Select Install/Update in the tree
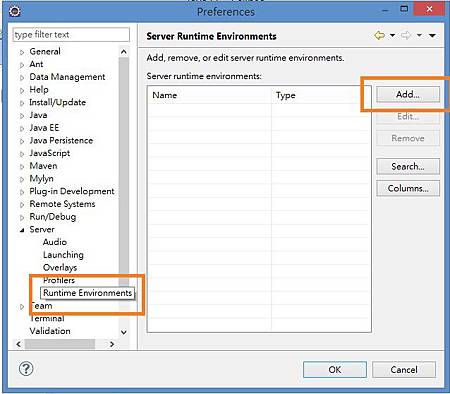450x394 pixels. 57,102
